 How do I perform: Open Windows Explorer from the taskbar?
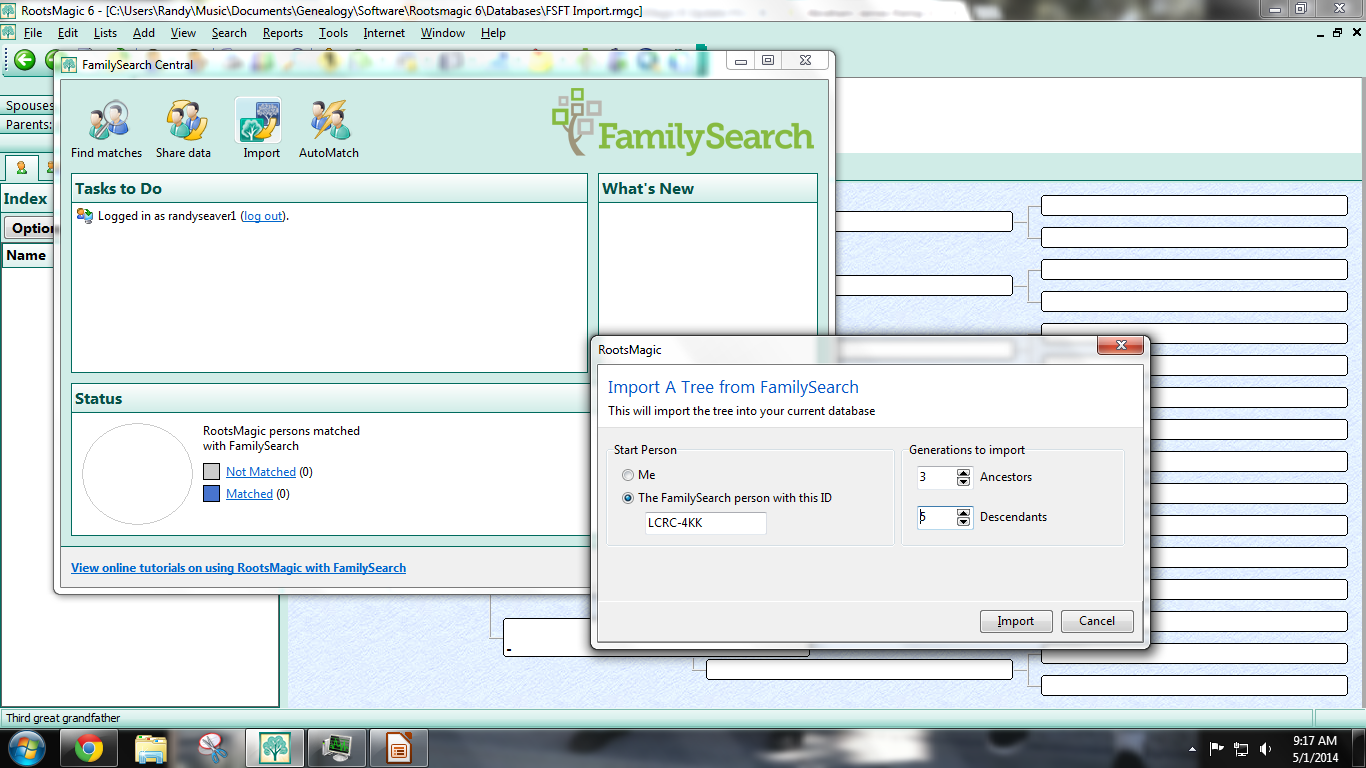tap(151, 748)
